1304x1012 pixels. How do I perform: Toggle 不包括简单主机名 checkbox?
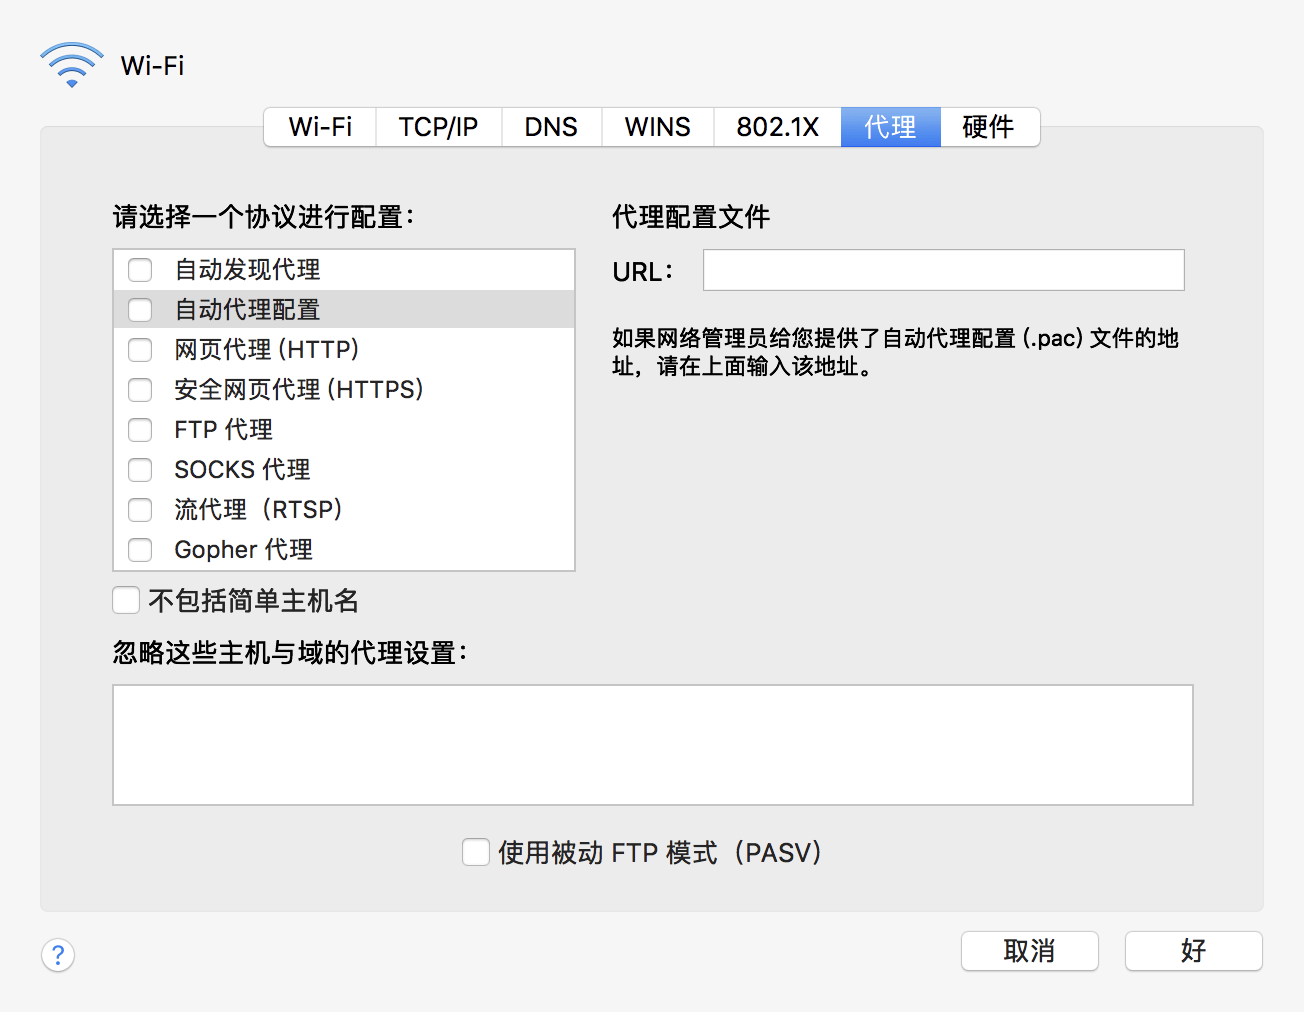pos(126,600)
